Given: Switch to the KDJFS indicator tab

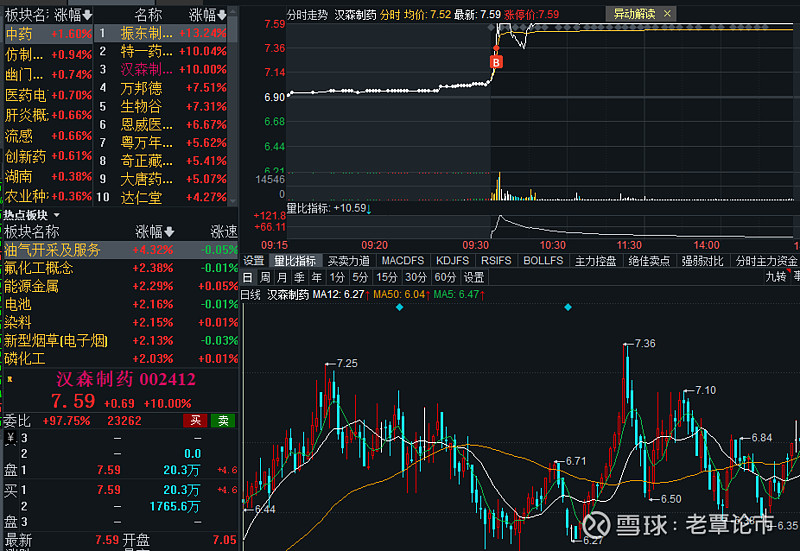Looking at the screenshot, I should click(452, 261).
